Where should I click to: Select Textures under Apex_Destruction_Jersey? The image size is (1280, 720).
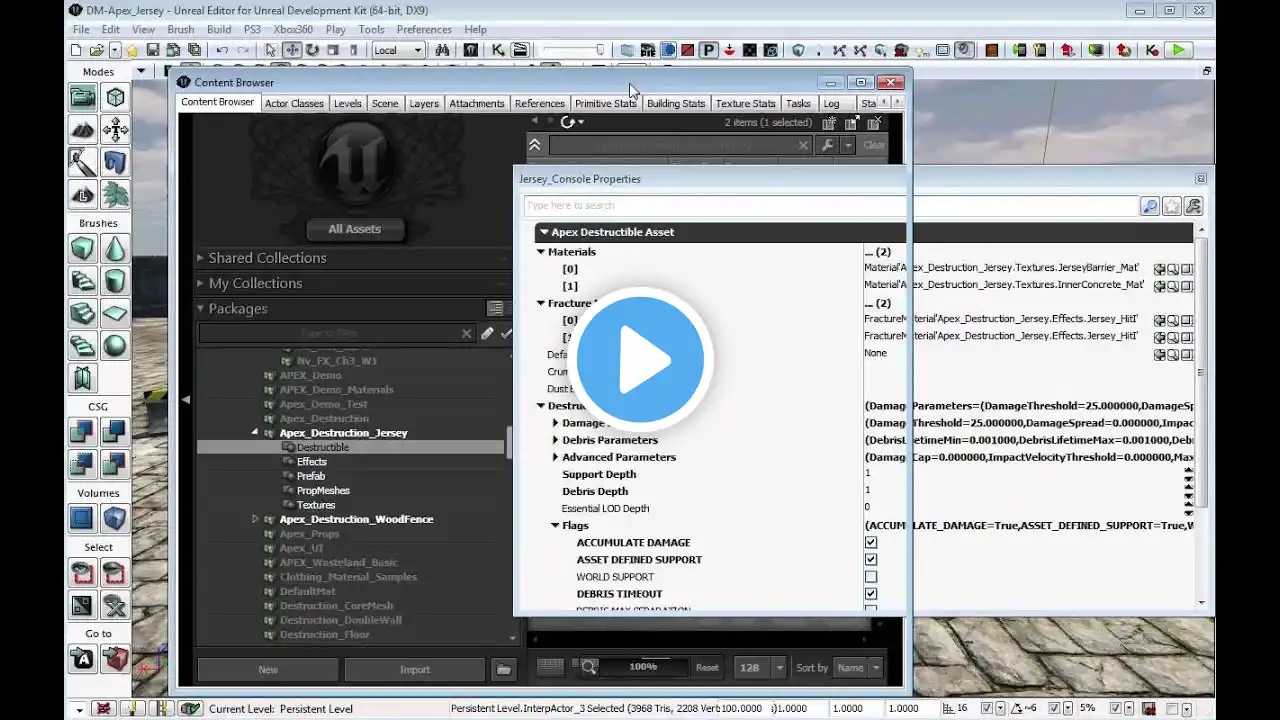(x=315, y=505)
